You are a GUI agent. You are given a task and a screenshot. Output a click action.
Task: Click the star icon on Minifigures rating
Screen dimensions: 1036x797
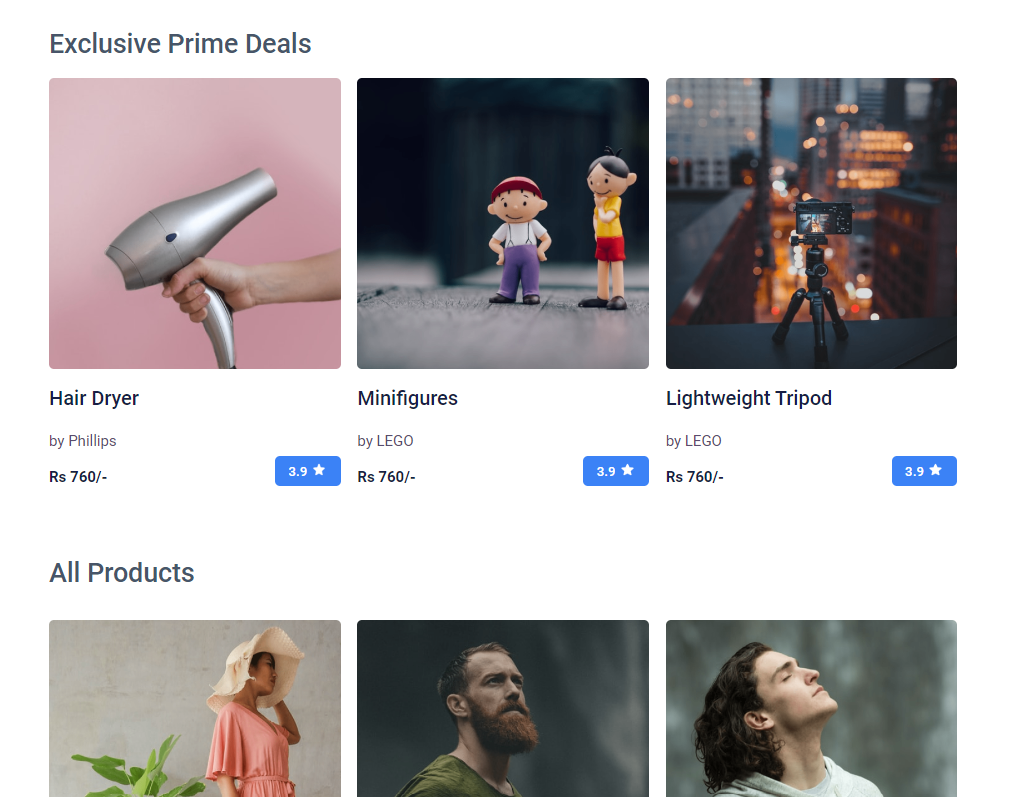tap(628, 470)
